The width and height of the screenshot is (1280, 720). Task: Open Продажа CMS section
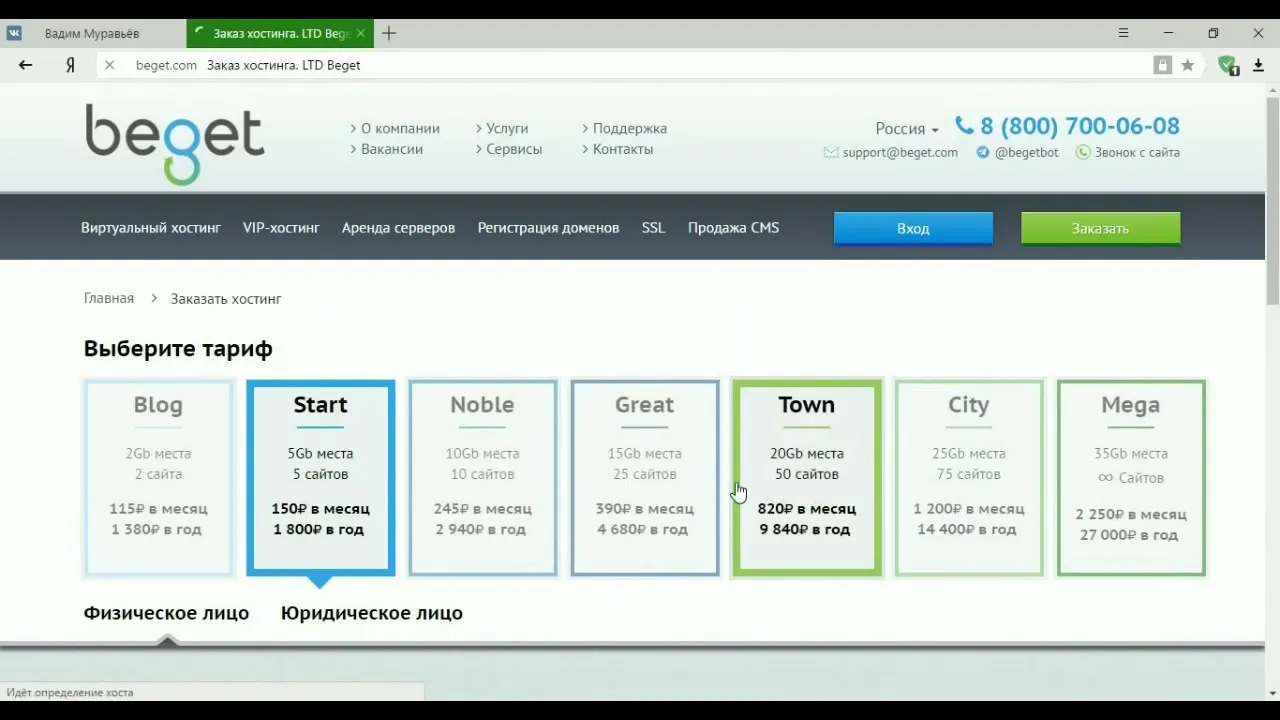(x=733, y=228)
